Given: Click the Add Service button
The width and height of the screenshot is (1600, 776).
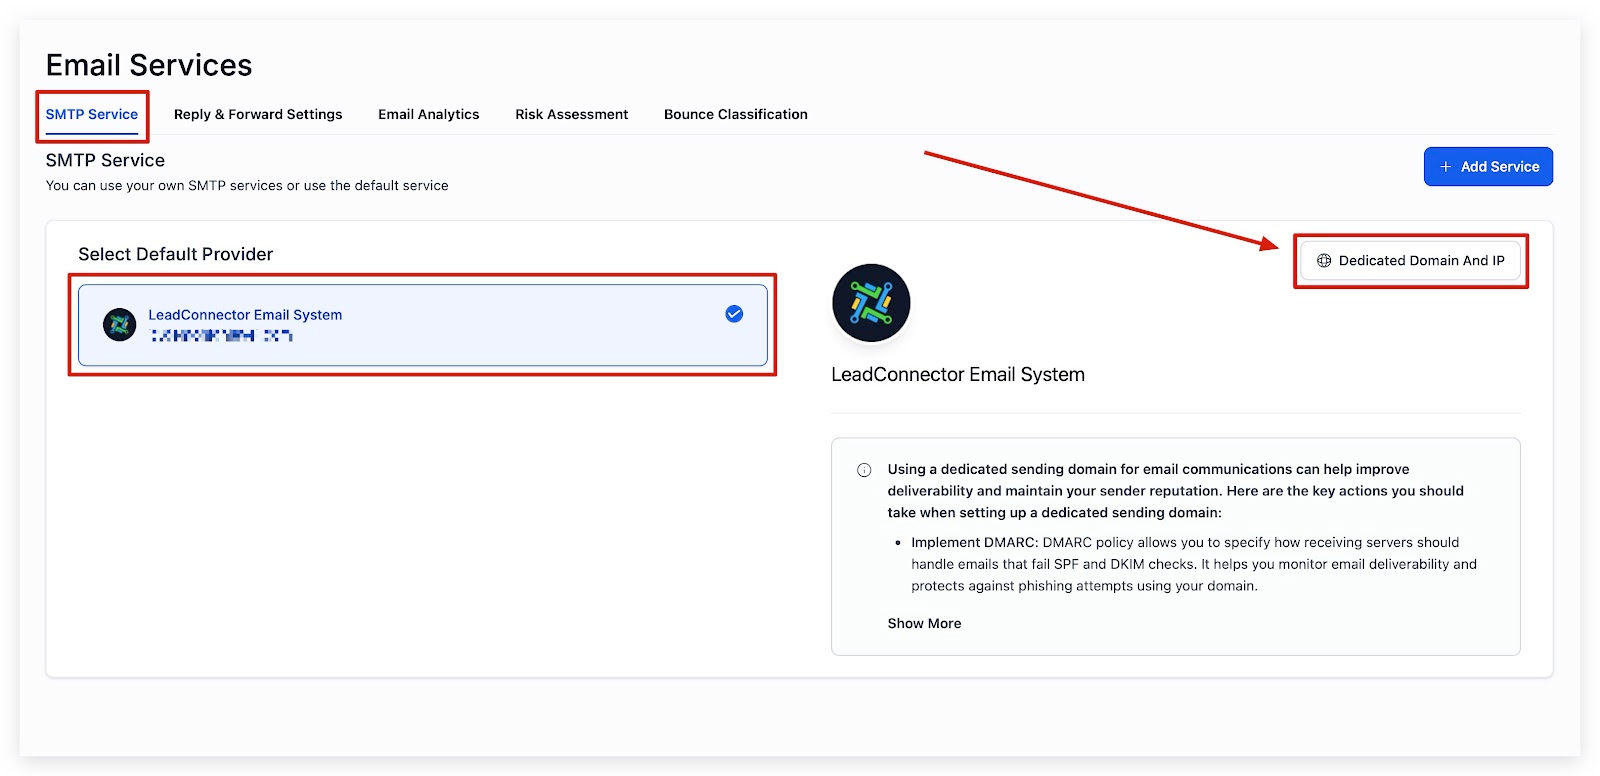Looking at the screenshot, I should [x=1488, y=167].
